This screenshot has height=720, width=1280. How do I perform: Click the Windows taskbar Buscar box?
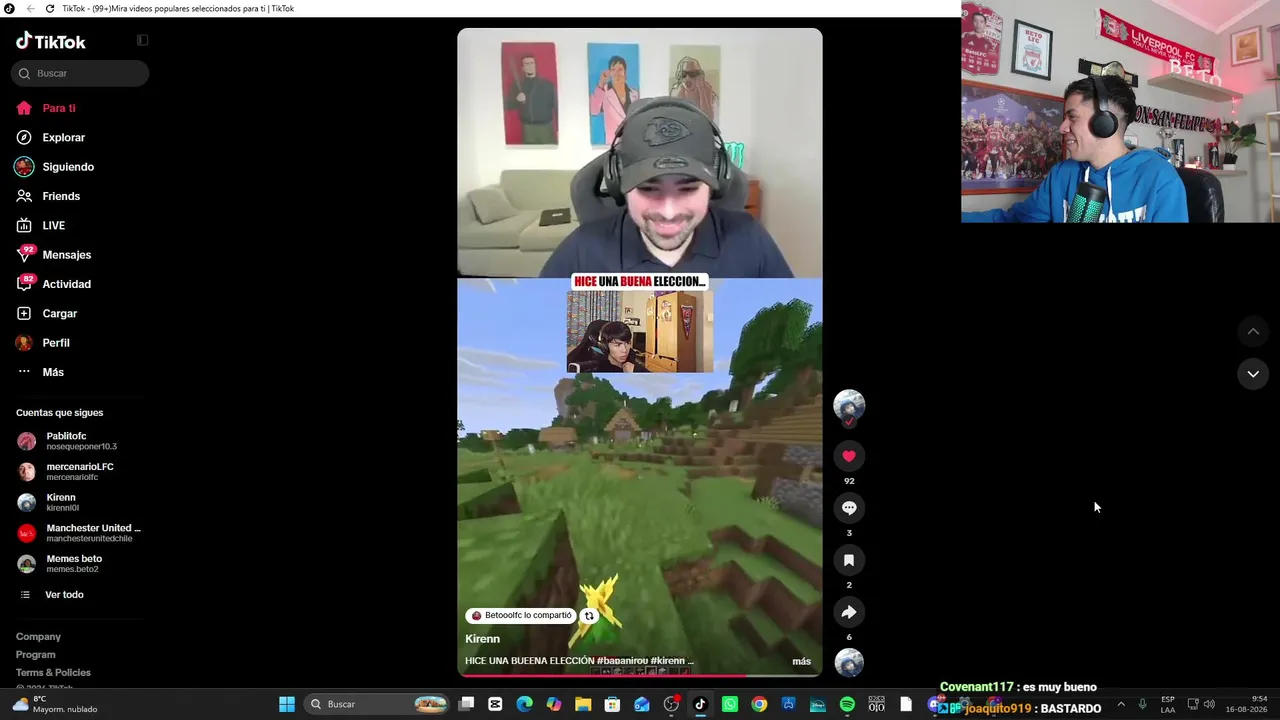pos(378,704)
